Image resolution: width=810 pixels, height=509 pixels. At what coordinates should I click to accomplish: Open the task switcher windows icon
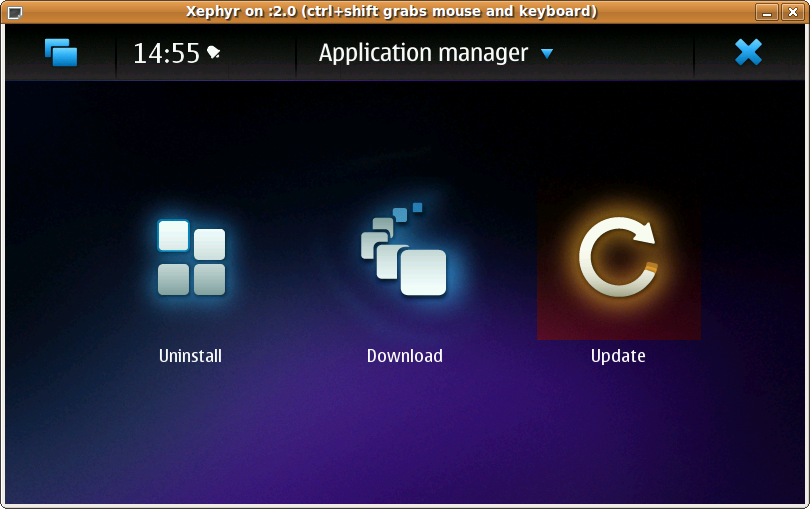(61, 53)
